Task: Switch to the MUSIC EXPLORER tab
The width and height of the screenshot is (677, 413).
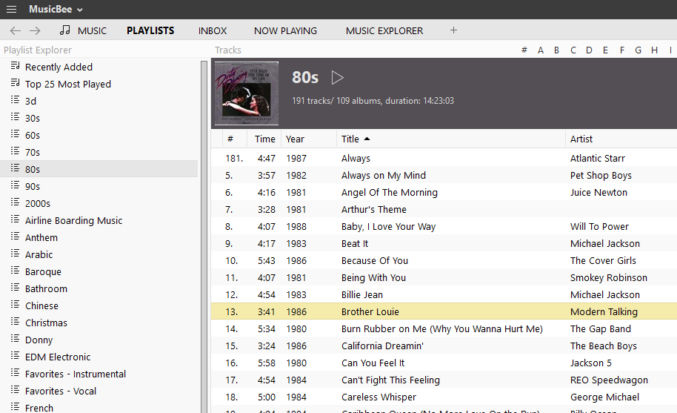Action: pos(384,31)
